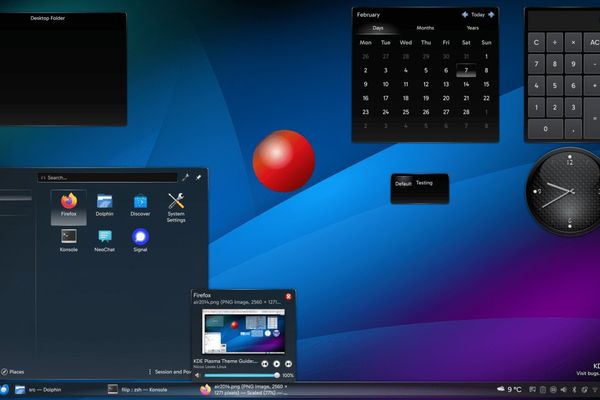This screenshot has height=400, width=600.
Task: Select February 7 in the calendar
Action: [466, 70]
